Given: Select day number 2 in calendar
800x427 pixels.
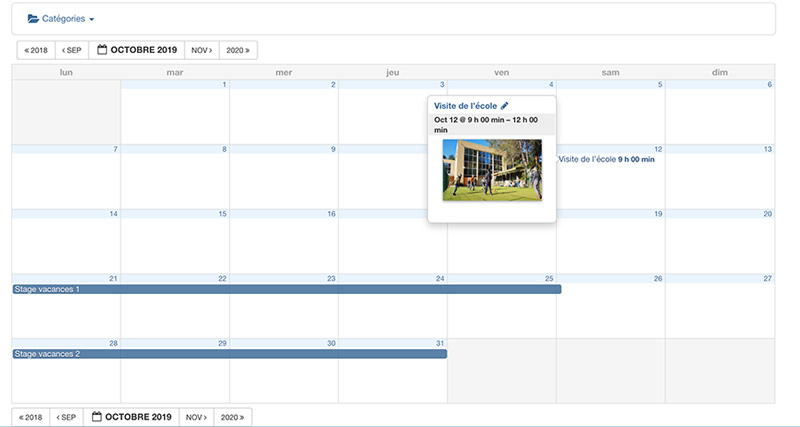Looking at the screenshot, I should [333, 84].
